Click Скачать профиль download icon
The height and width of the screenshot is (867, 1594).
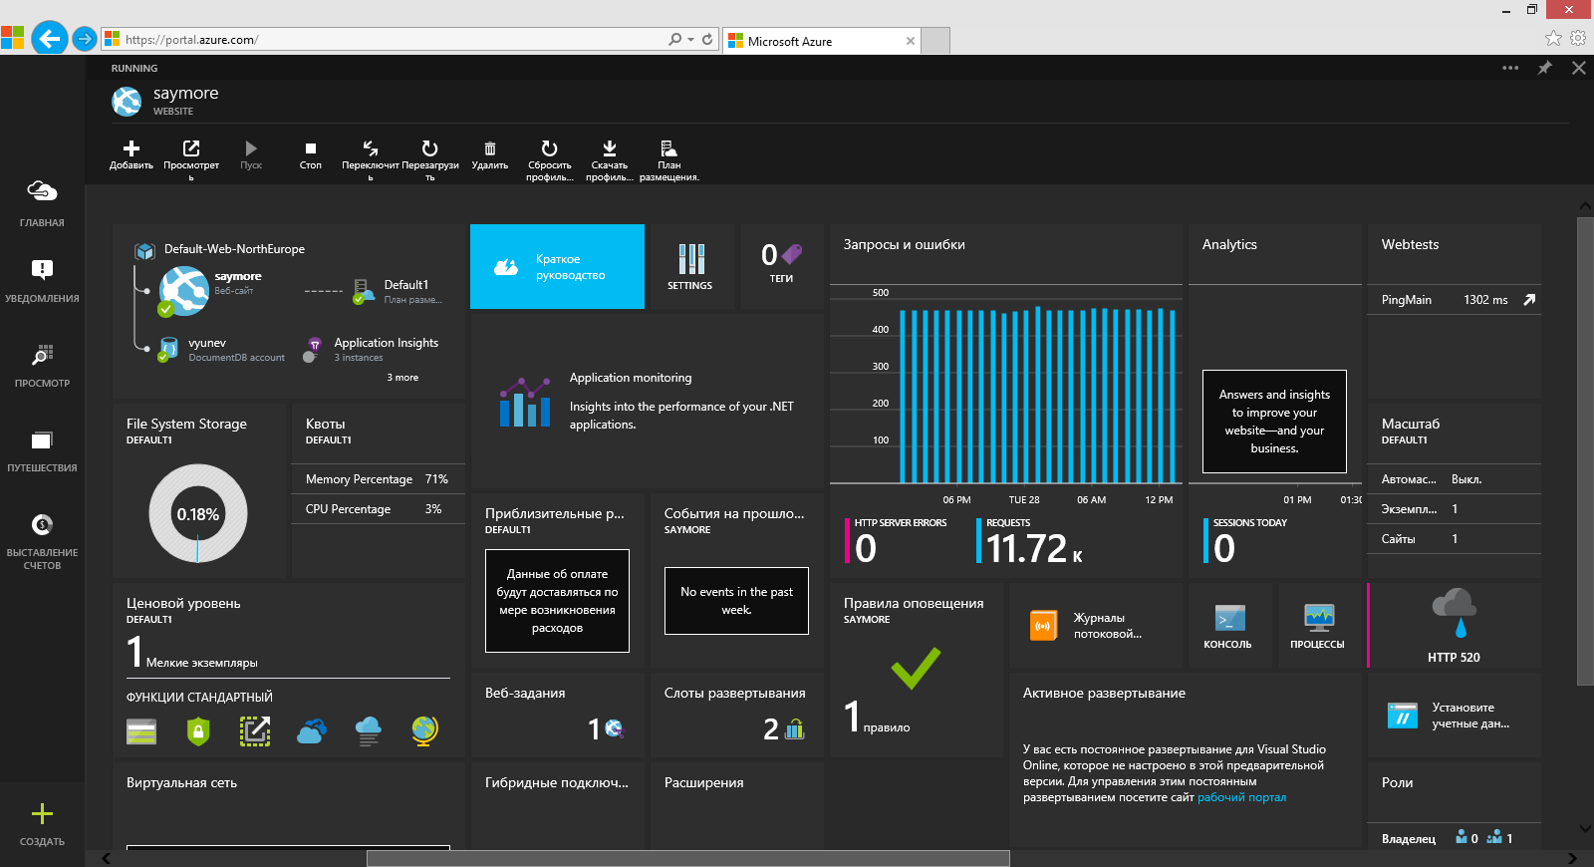coord(609,148)
